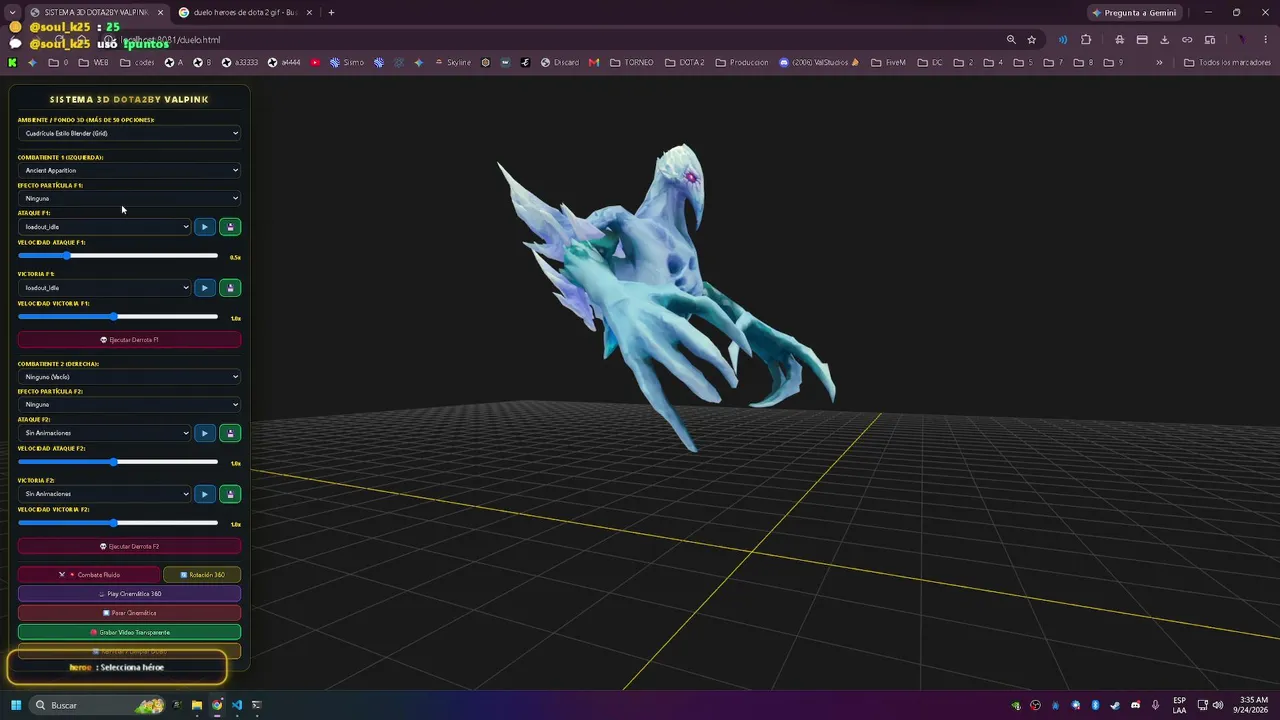Image resolution: width=1280 pixels, height=720 pixels.
Task: Bookmark this page with the star icon
Action: 1031,40
